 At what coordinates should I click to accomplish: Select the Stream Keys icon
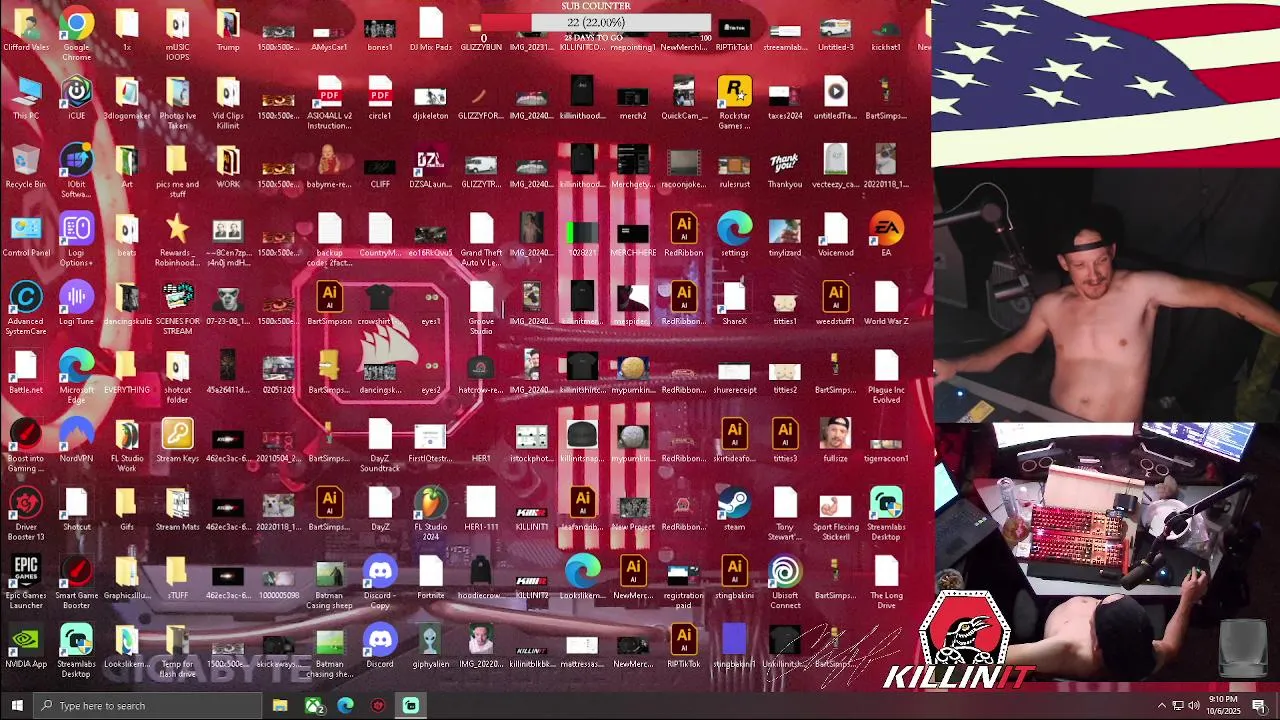[x=177, y=435]
